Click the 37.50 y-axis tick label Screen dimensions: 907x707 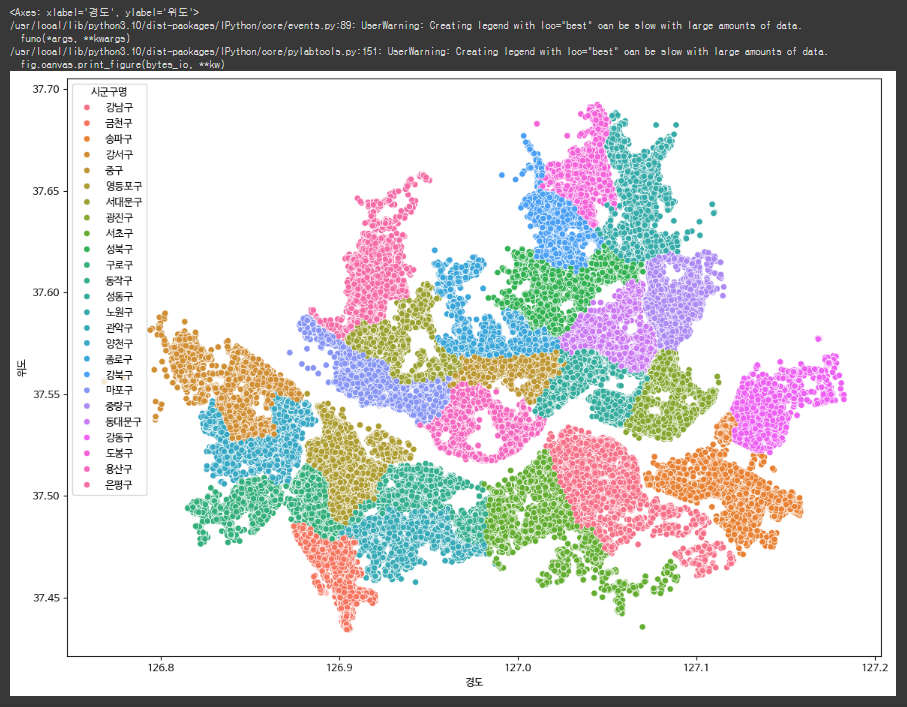coord(46,496)
